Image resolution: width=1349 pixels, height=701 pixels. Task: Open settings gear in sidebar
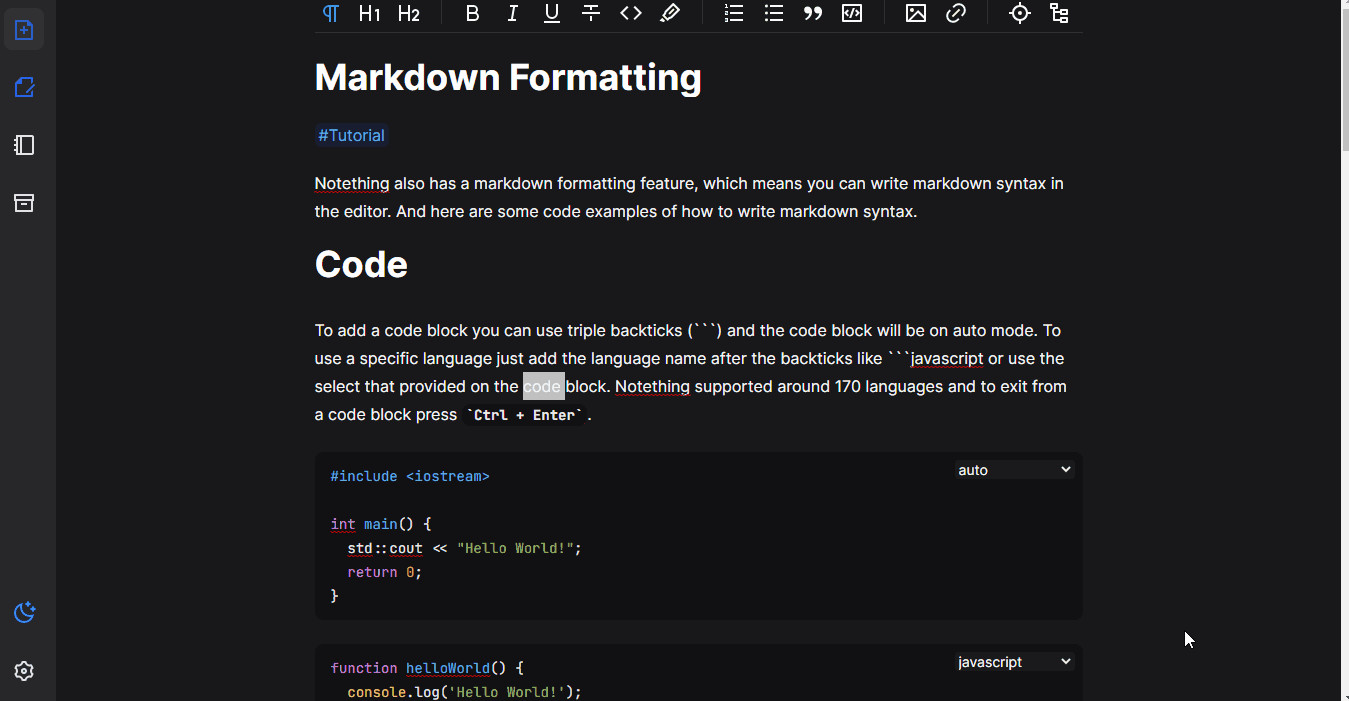(24, 671)
